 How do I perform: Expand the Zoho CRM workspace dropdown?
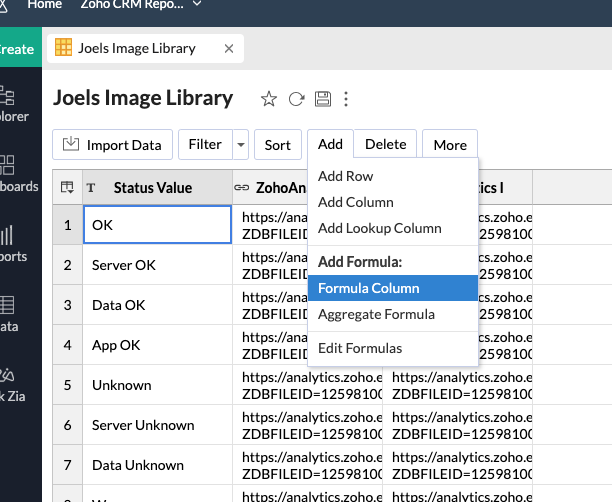[x=196, y=5]
